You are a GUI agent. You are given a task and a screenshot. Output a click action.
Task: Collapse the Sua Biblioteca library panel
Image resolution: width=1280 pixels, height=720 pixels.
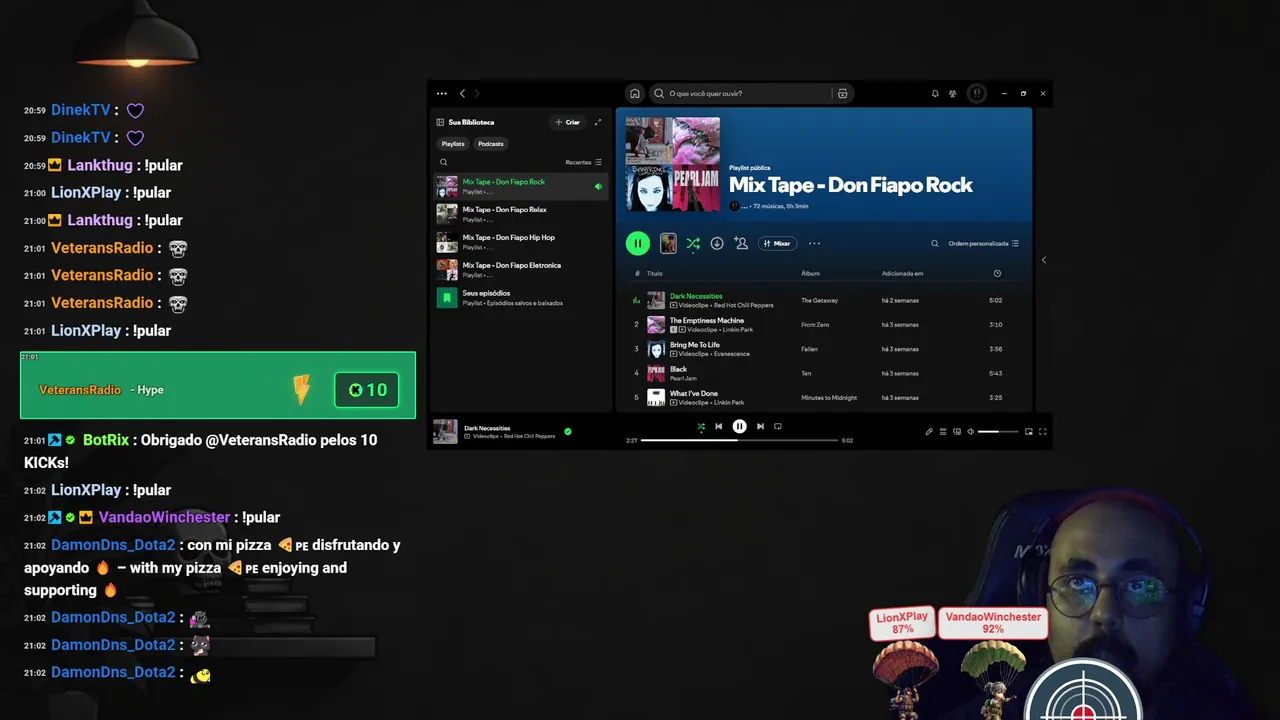pyautogui.click(x=465, y=122)
